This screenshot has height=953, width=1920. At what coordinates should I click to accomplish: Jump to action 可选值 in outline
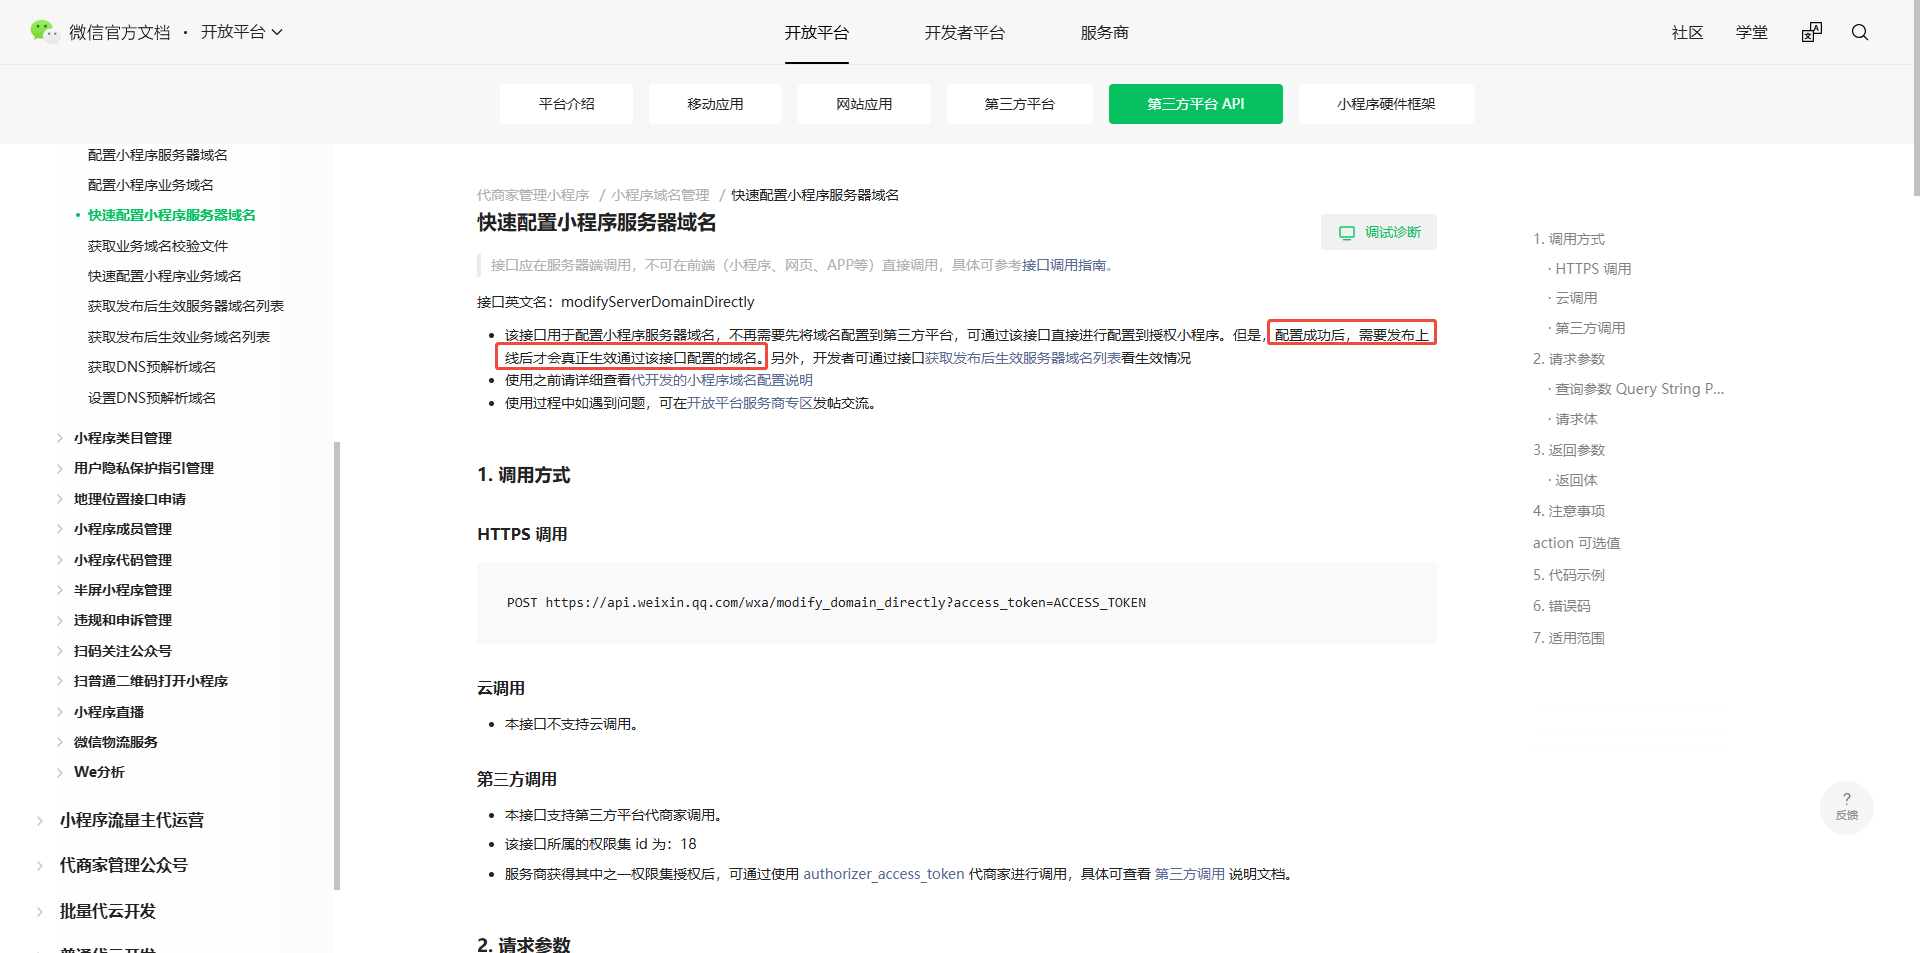pyautogui.click(x=1577, y=543)
